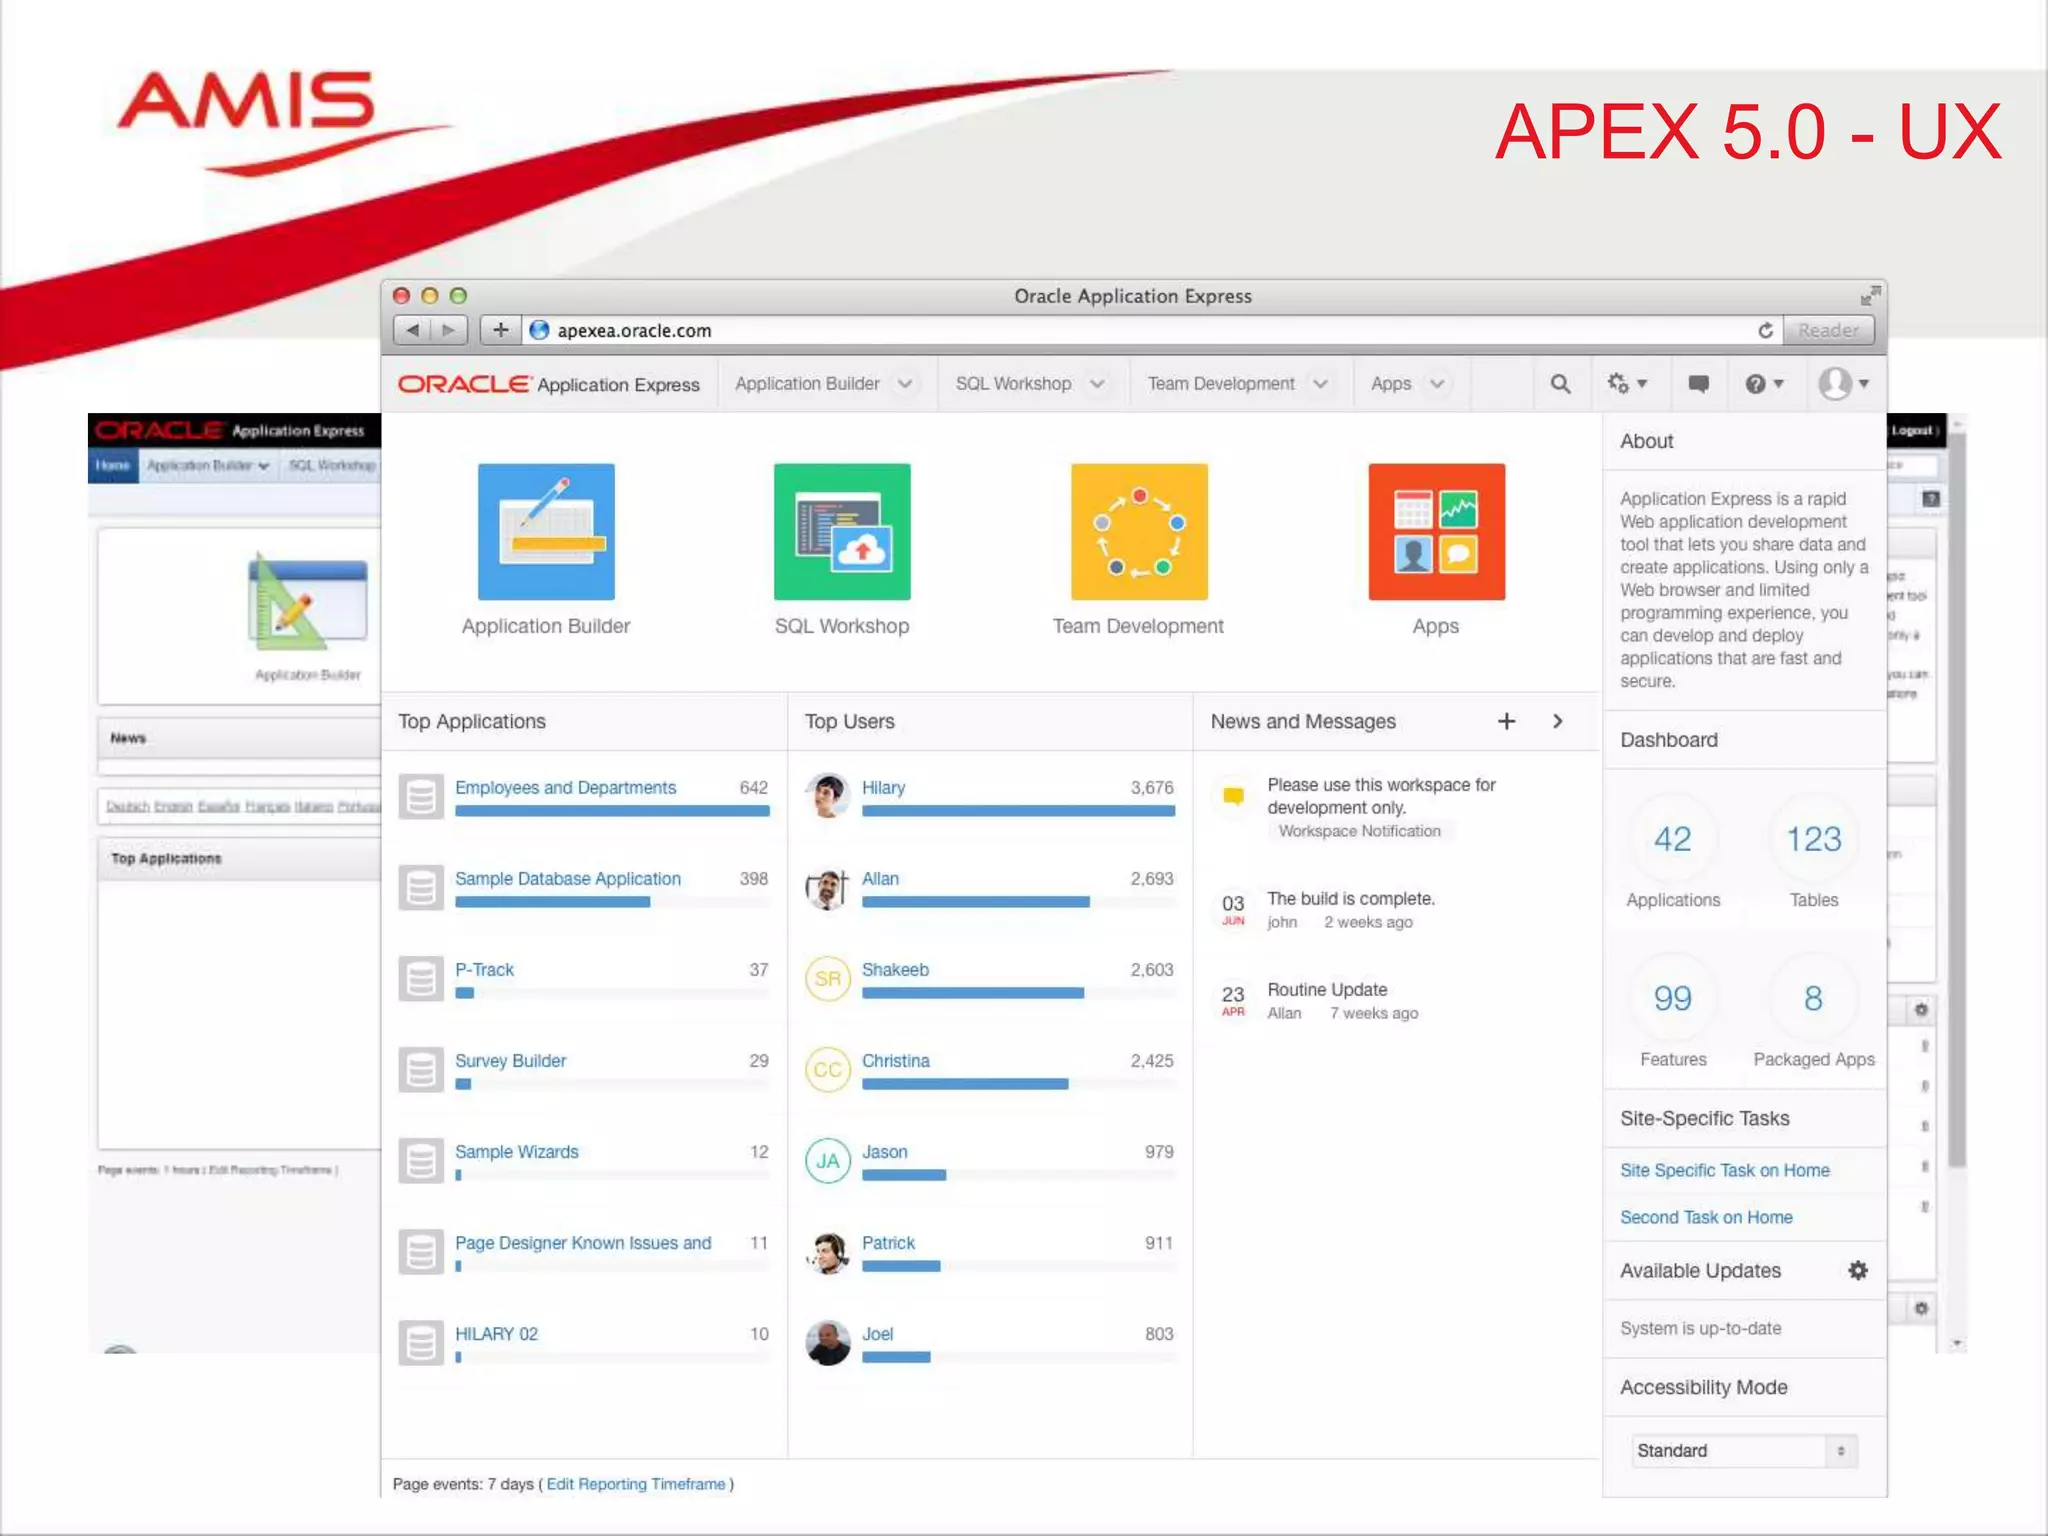2048x1536 pixels.
Task: Click Shakeeb's SR initials avatar
Action: (x=828, y=978)
